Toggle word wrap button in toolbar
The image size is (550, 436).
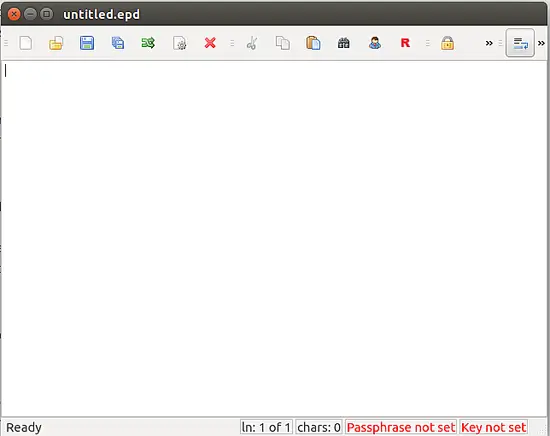(520, 43)
